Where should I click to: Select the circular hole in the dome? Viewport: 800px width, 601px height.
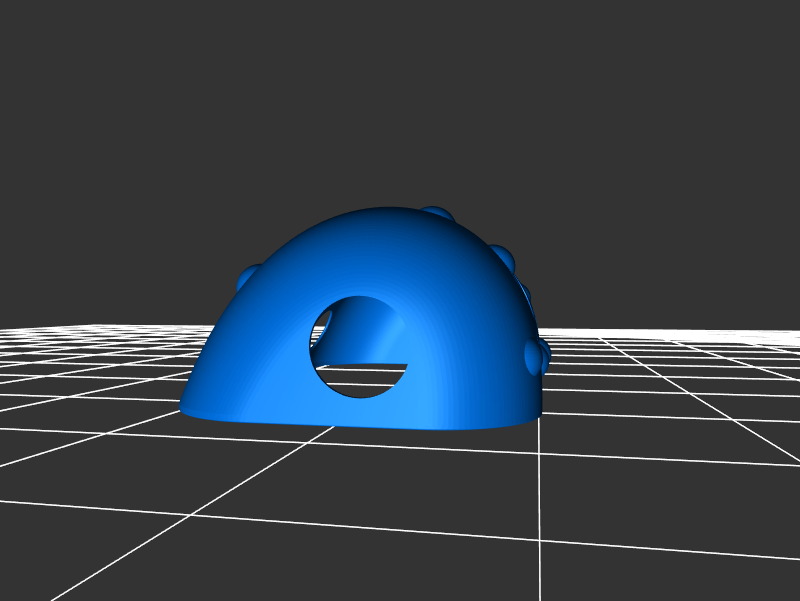pos(361,346)
